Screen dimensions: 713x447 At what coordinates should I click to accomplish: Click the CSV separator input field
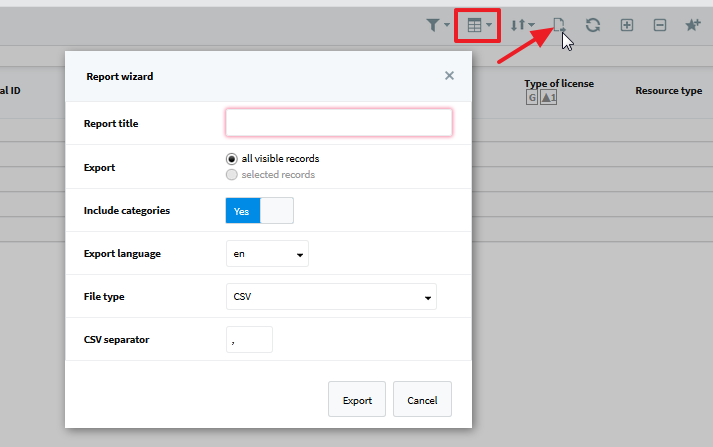(249, 340)
